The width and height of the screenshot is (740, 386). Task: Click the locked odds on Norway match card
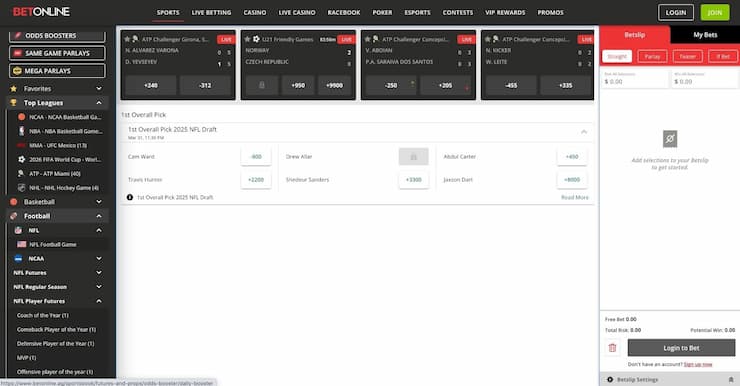262,85
